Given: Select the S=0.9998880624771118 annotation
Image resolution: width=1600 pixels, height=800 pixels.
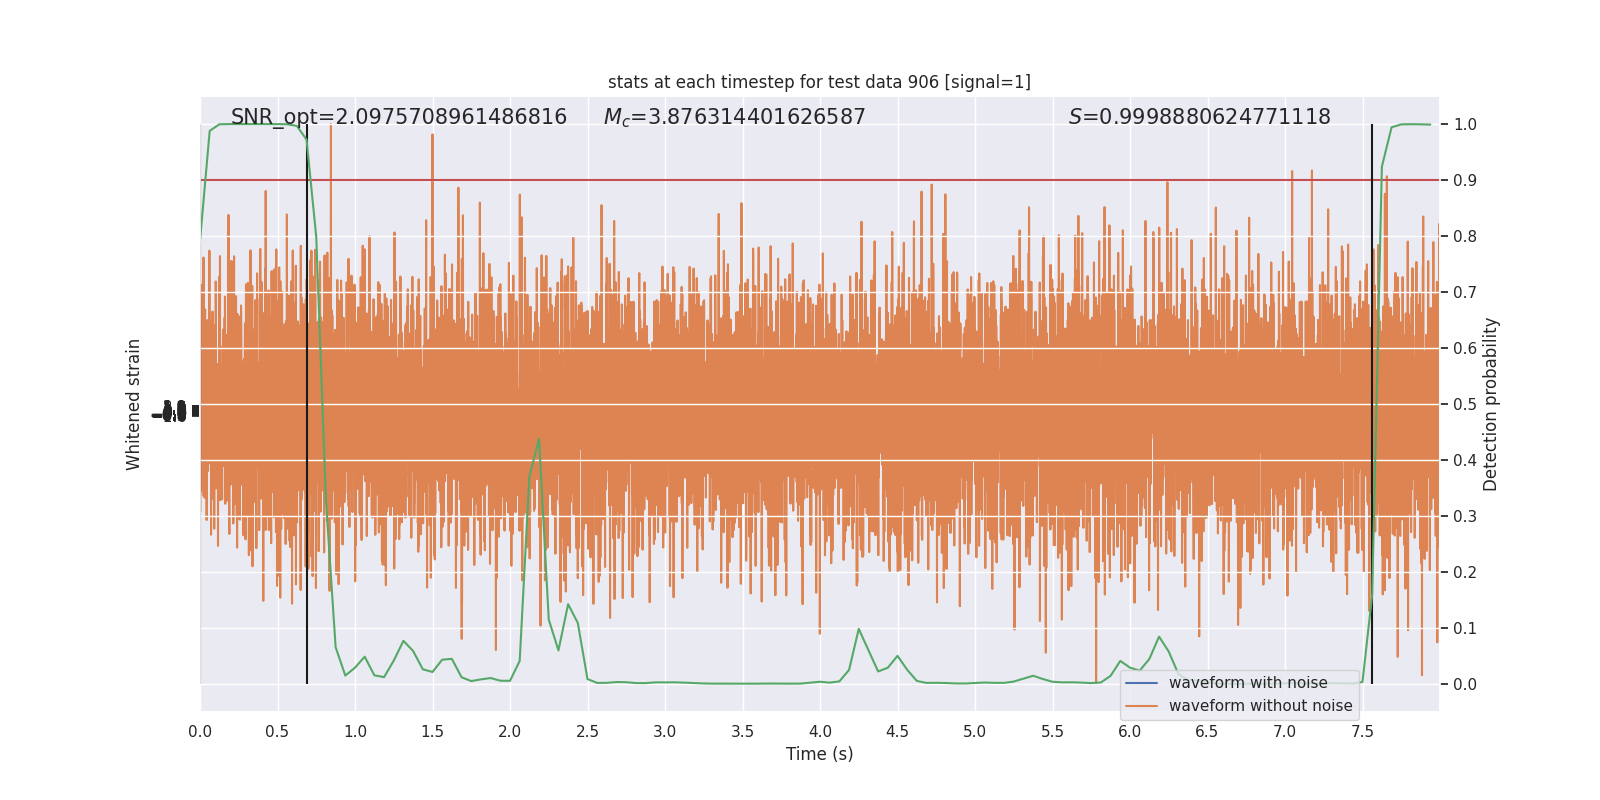Looking at the screenshot, I should [1200, 117].
